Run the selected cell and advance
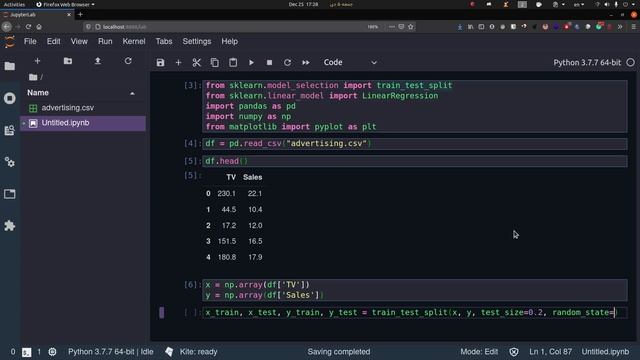Image resolution: width=640 pixels, height=360 pixels. [251, 62]
